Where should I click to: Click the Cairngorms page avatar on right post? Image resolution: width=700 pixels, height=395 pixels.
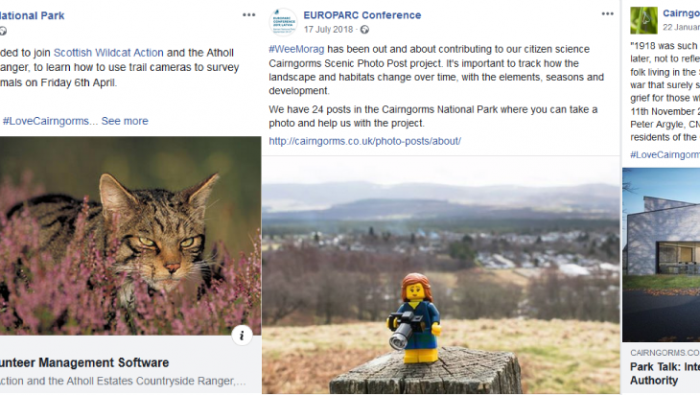[x=644, y=21]
